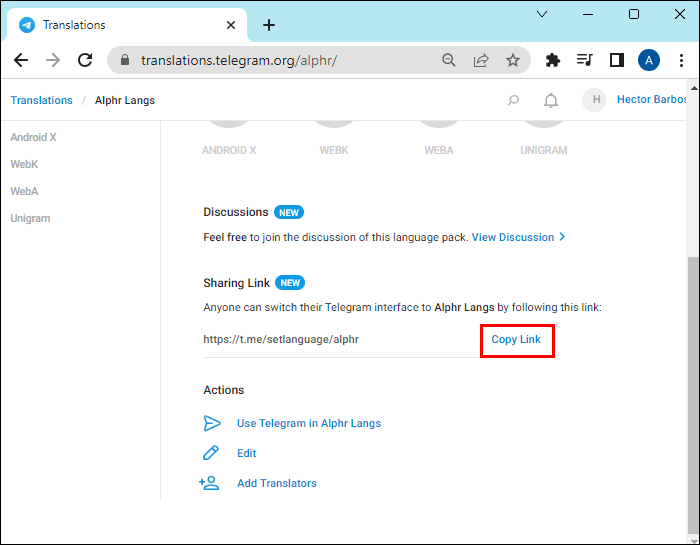Close the Translations browser tab
Viewport: 700px width, 545px height.
point(231,25)
